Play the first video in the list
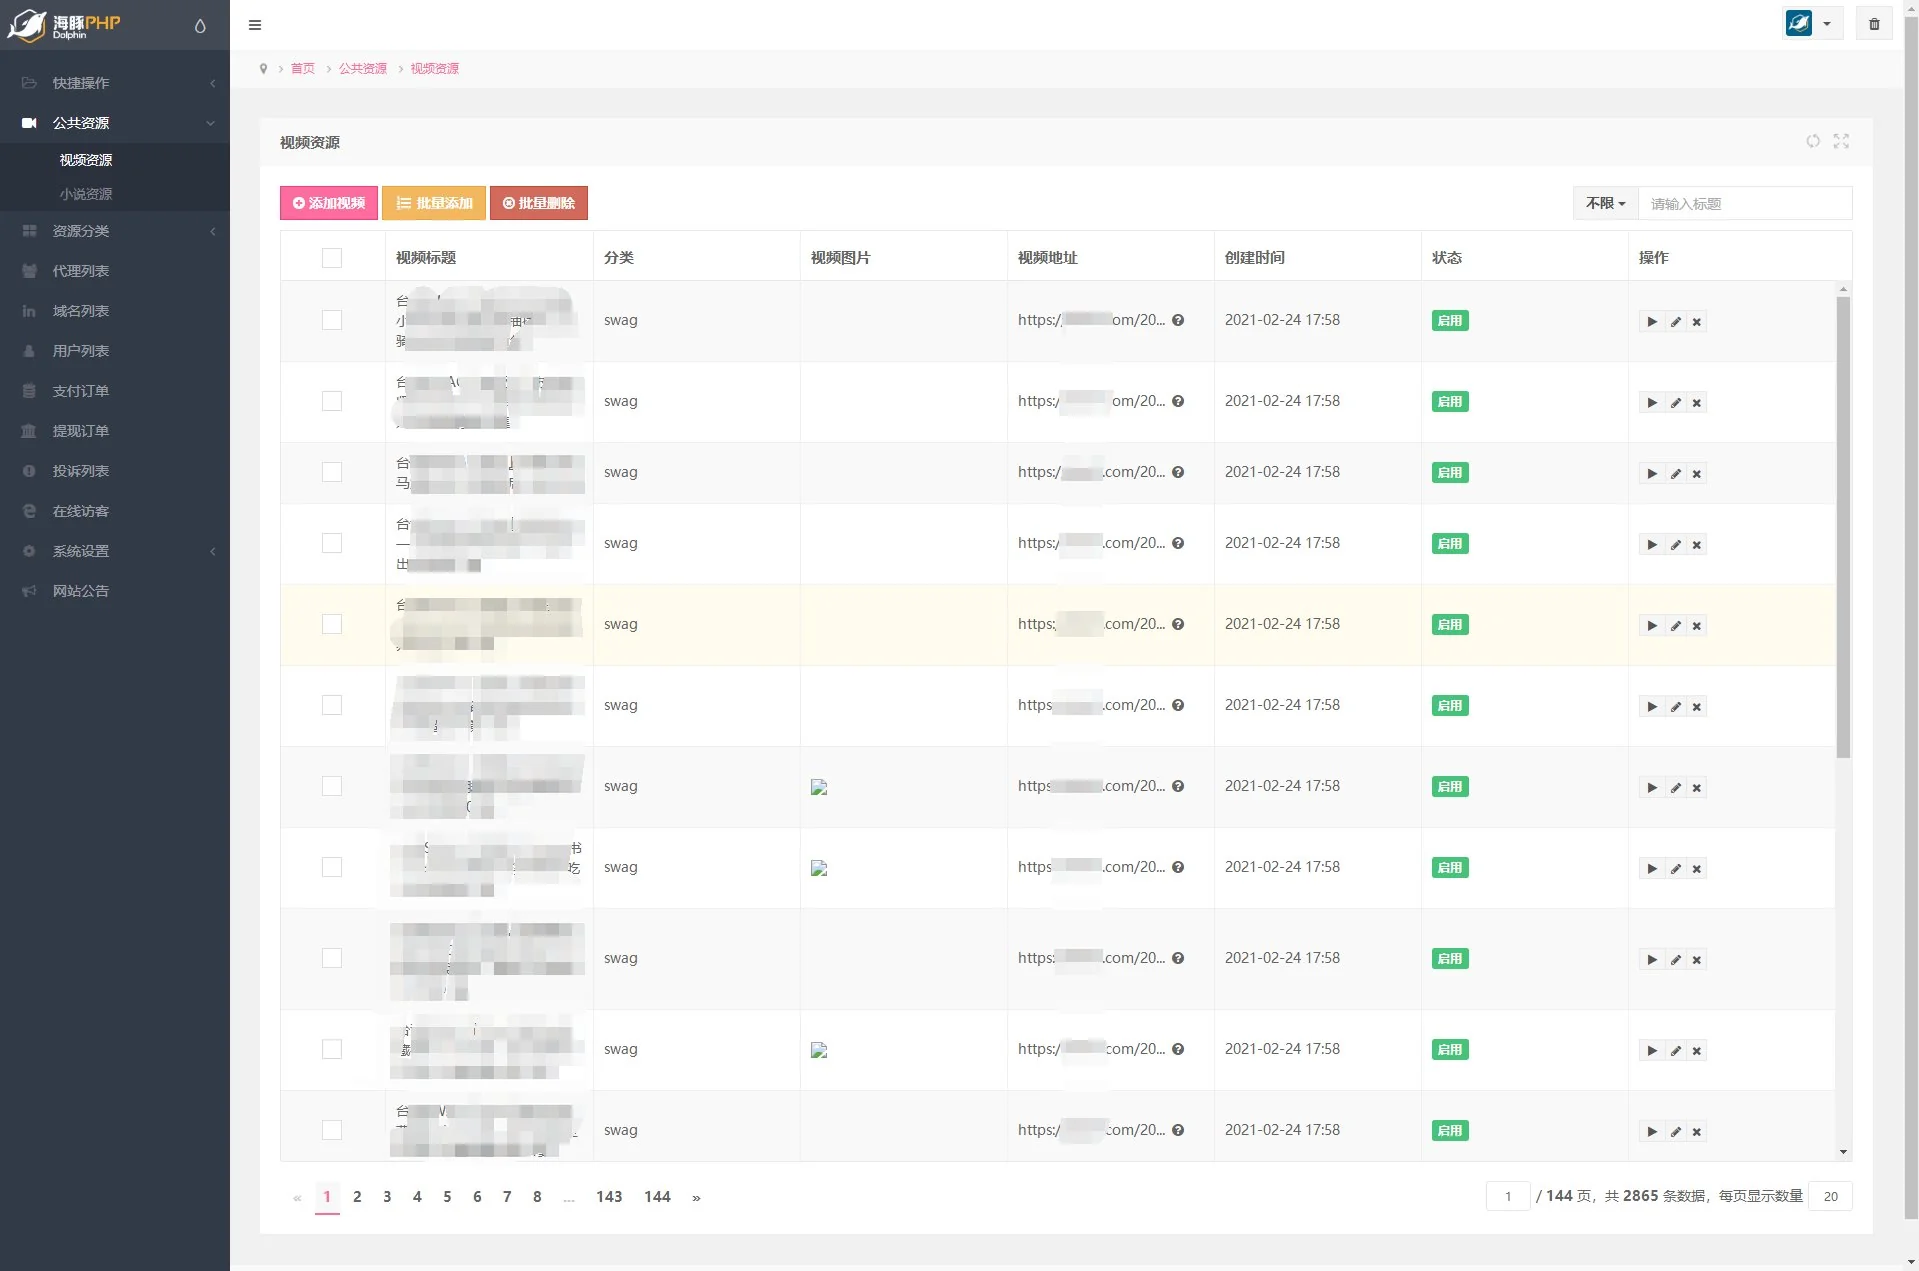Screen dimensions: 1919x1271 (1651, 322)
